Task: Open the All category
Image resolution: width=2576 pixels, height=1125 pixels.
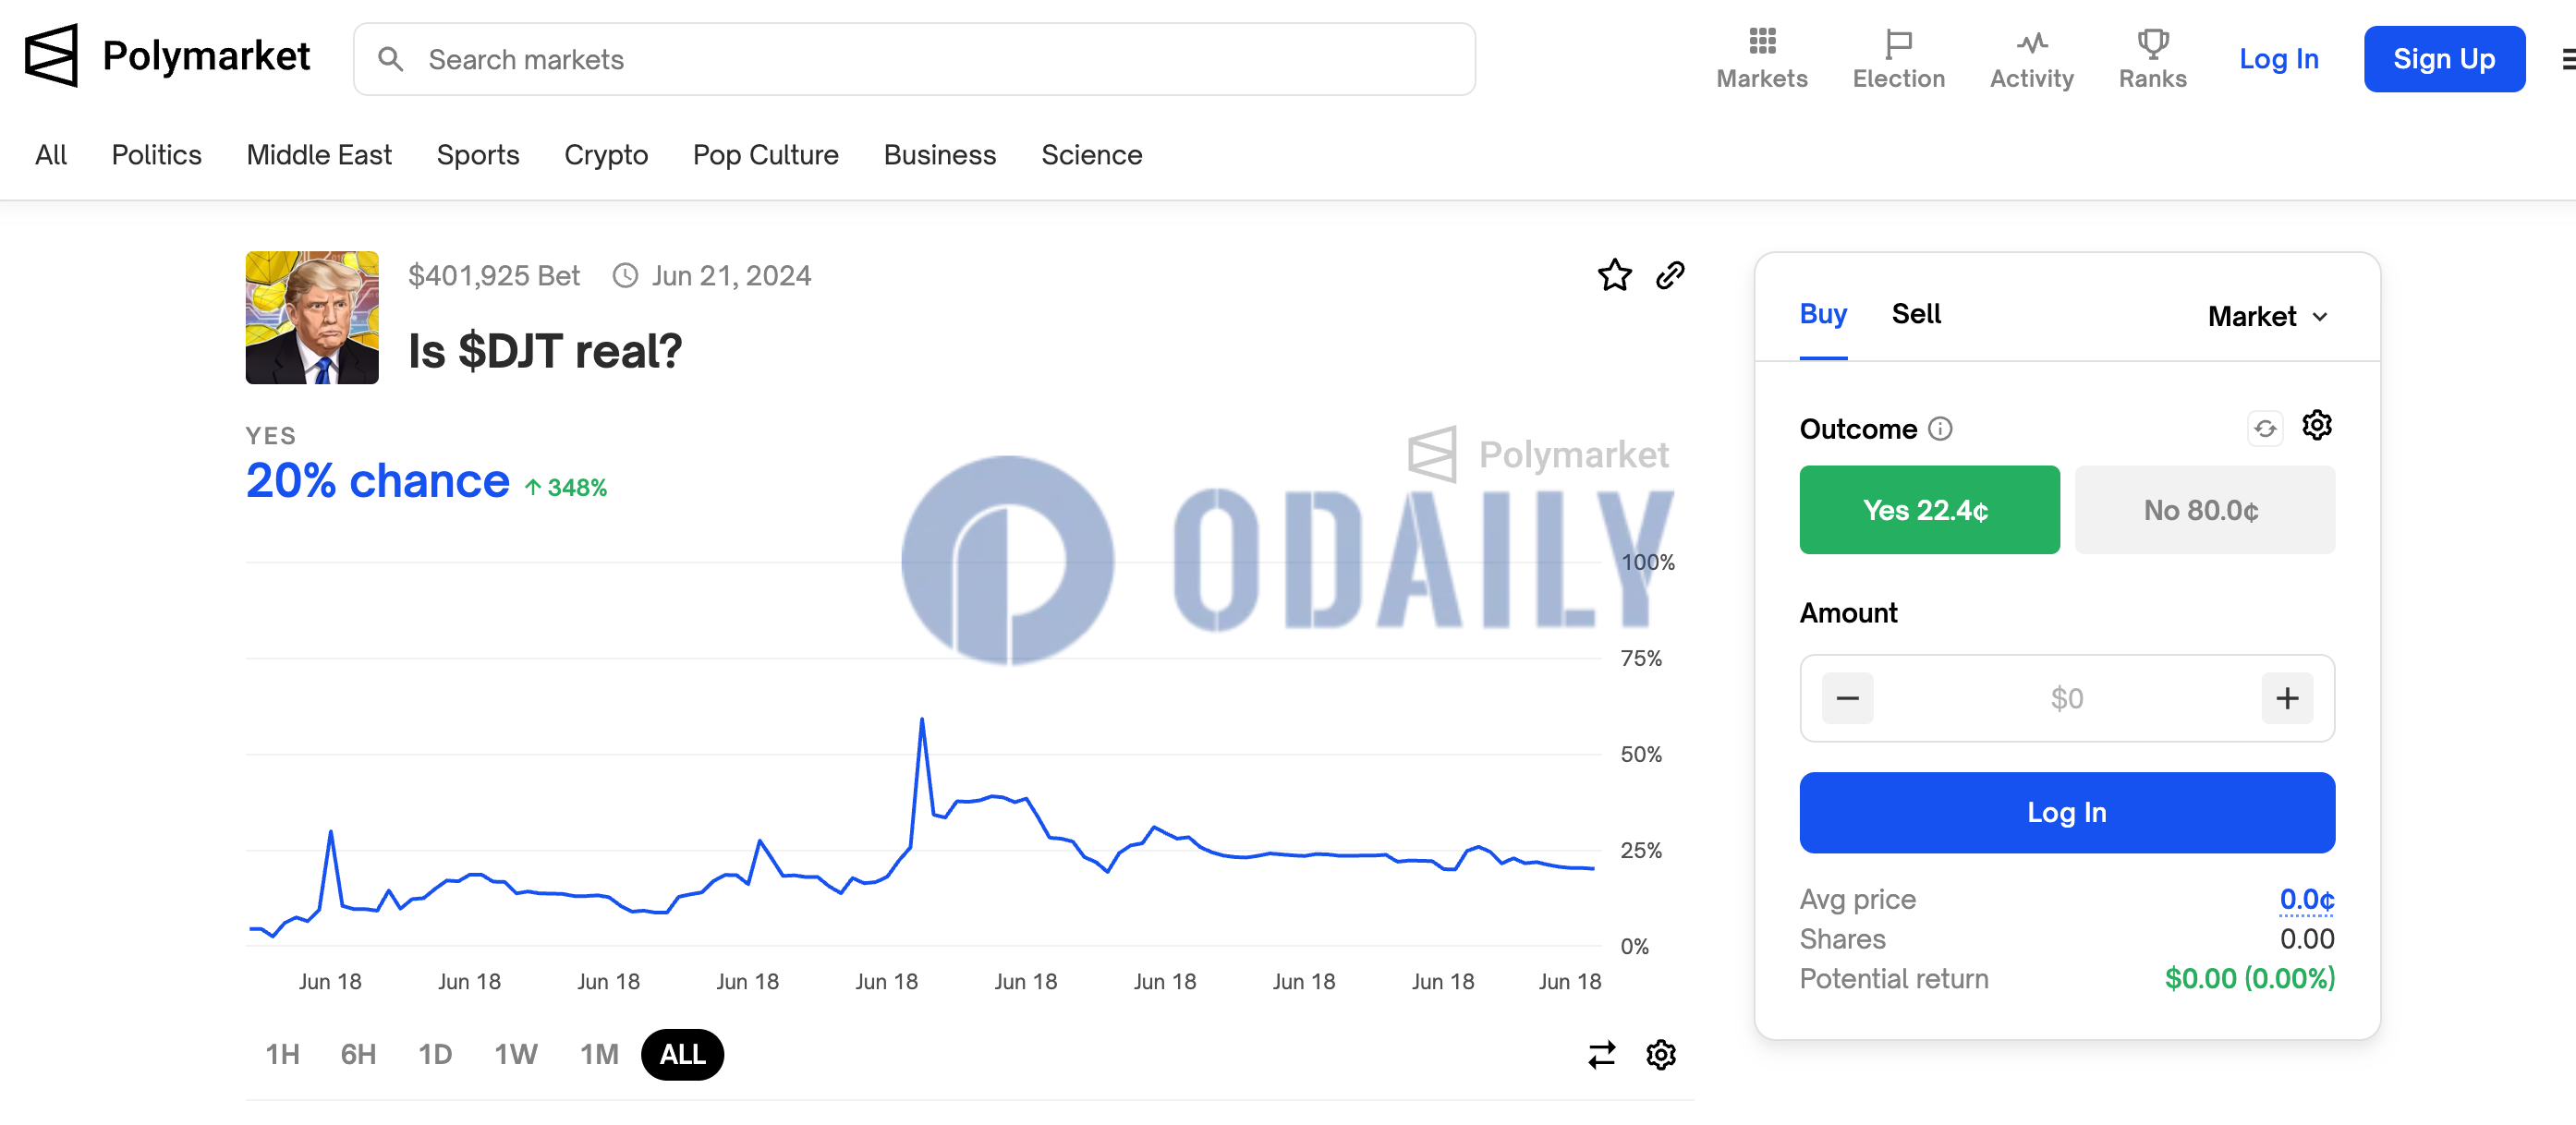Action: [x=51, y=155]
